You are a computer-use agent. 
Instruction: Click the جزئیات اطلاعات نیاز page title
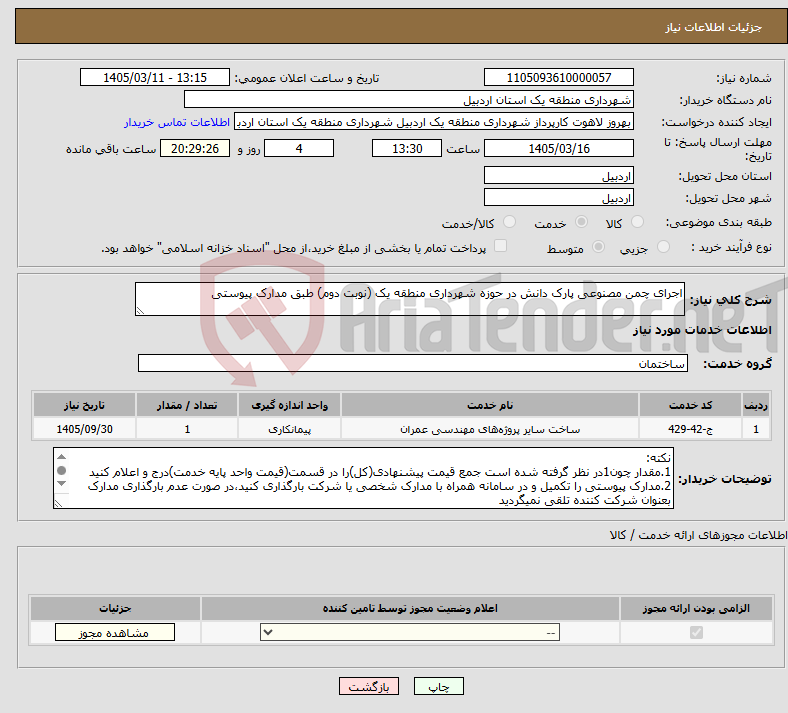pyautogui.click(x=714, y=27)
